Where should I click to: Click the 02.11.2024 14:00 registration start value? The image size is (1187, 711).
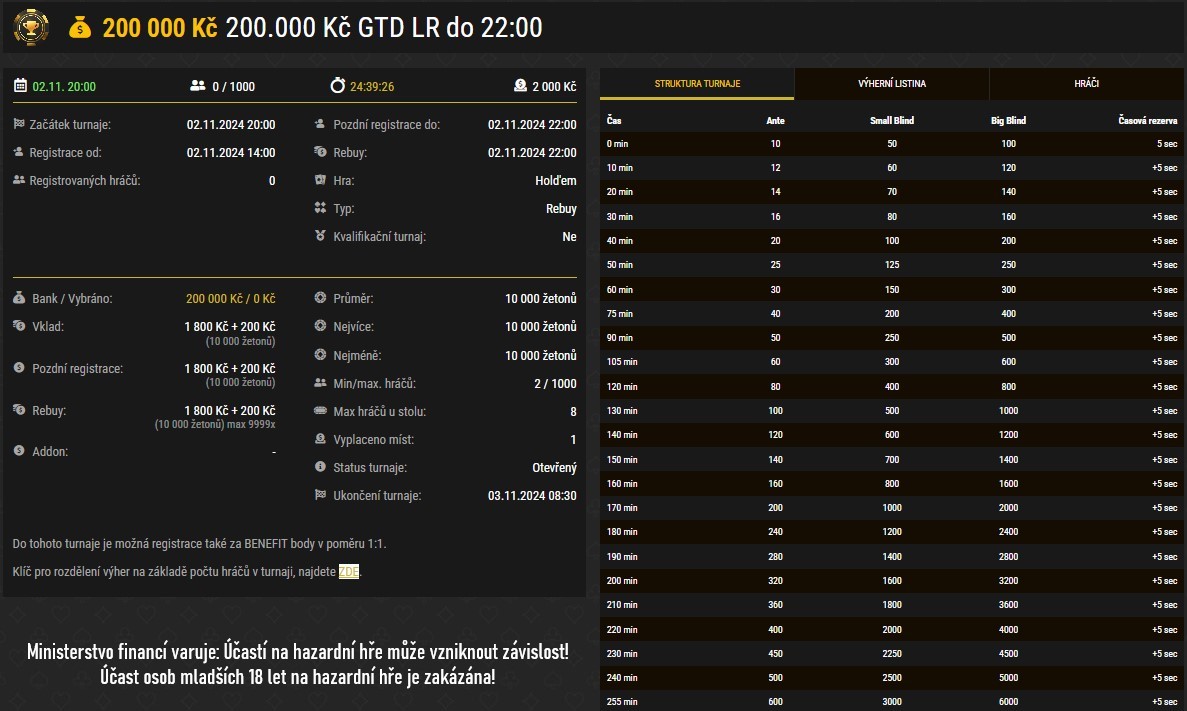231,152
